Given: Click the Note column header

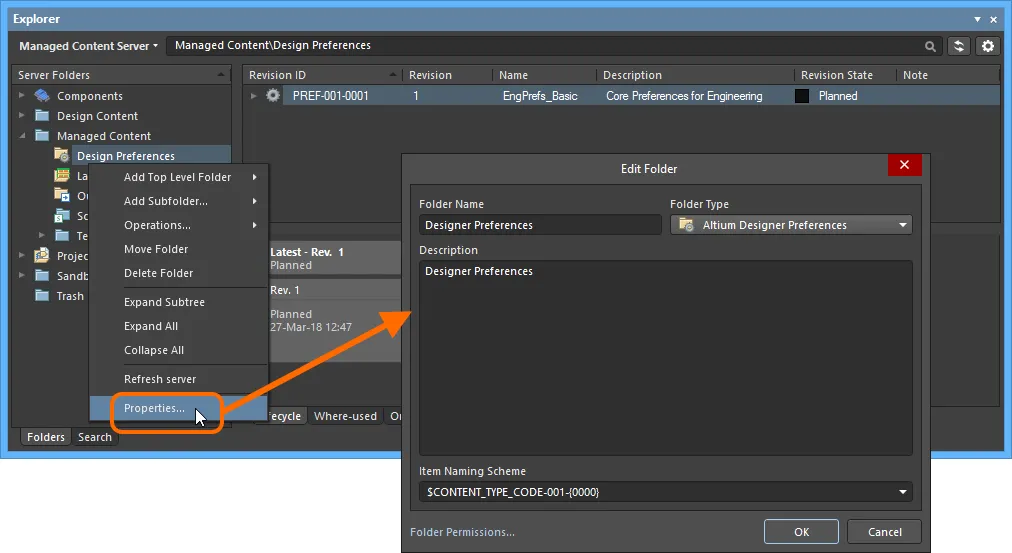Looking at the screenshot, I should [947, 75].
